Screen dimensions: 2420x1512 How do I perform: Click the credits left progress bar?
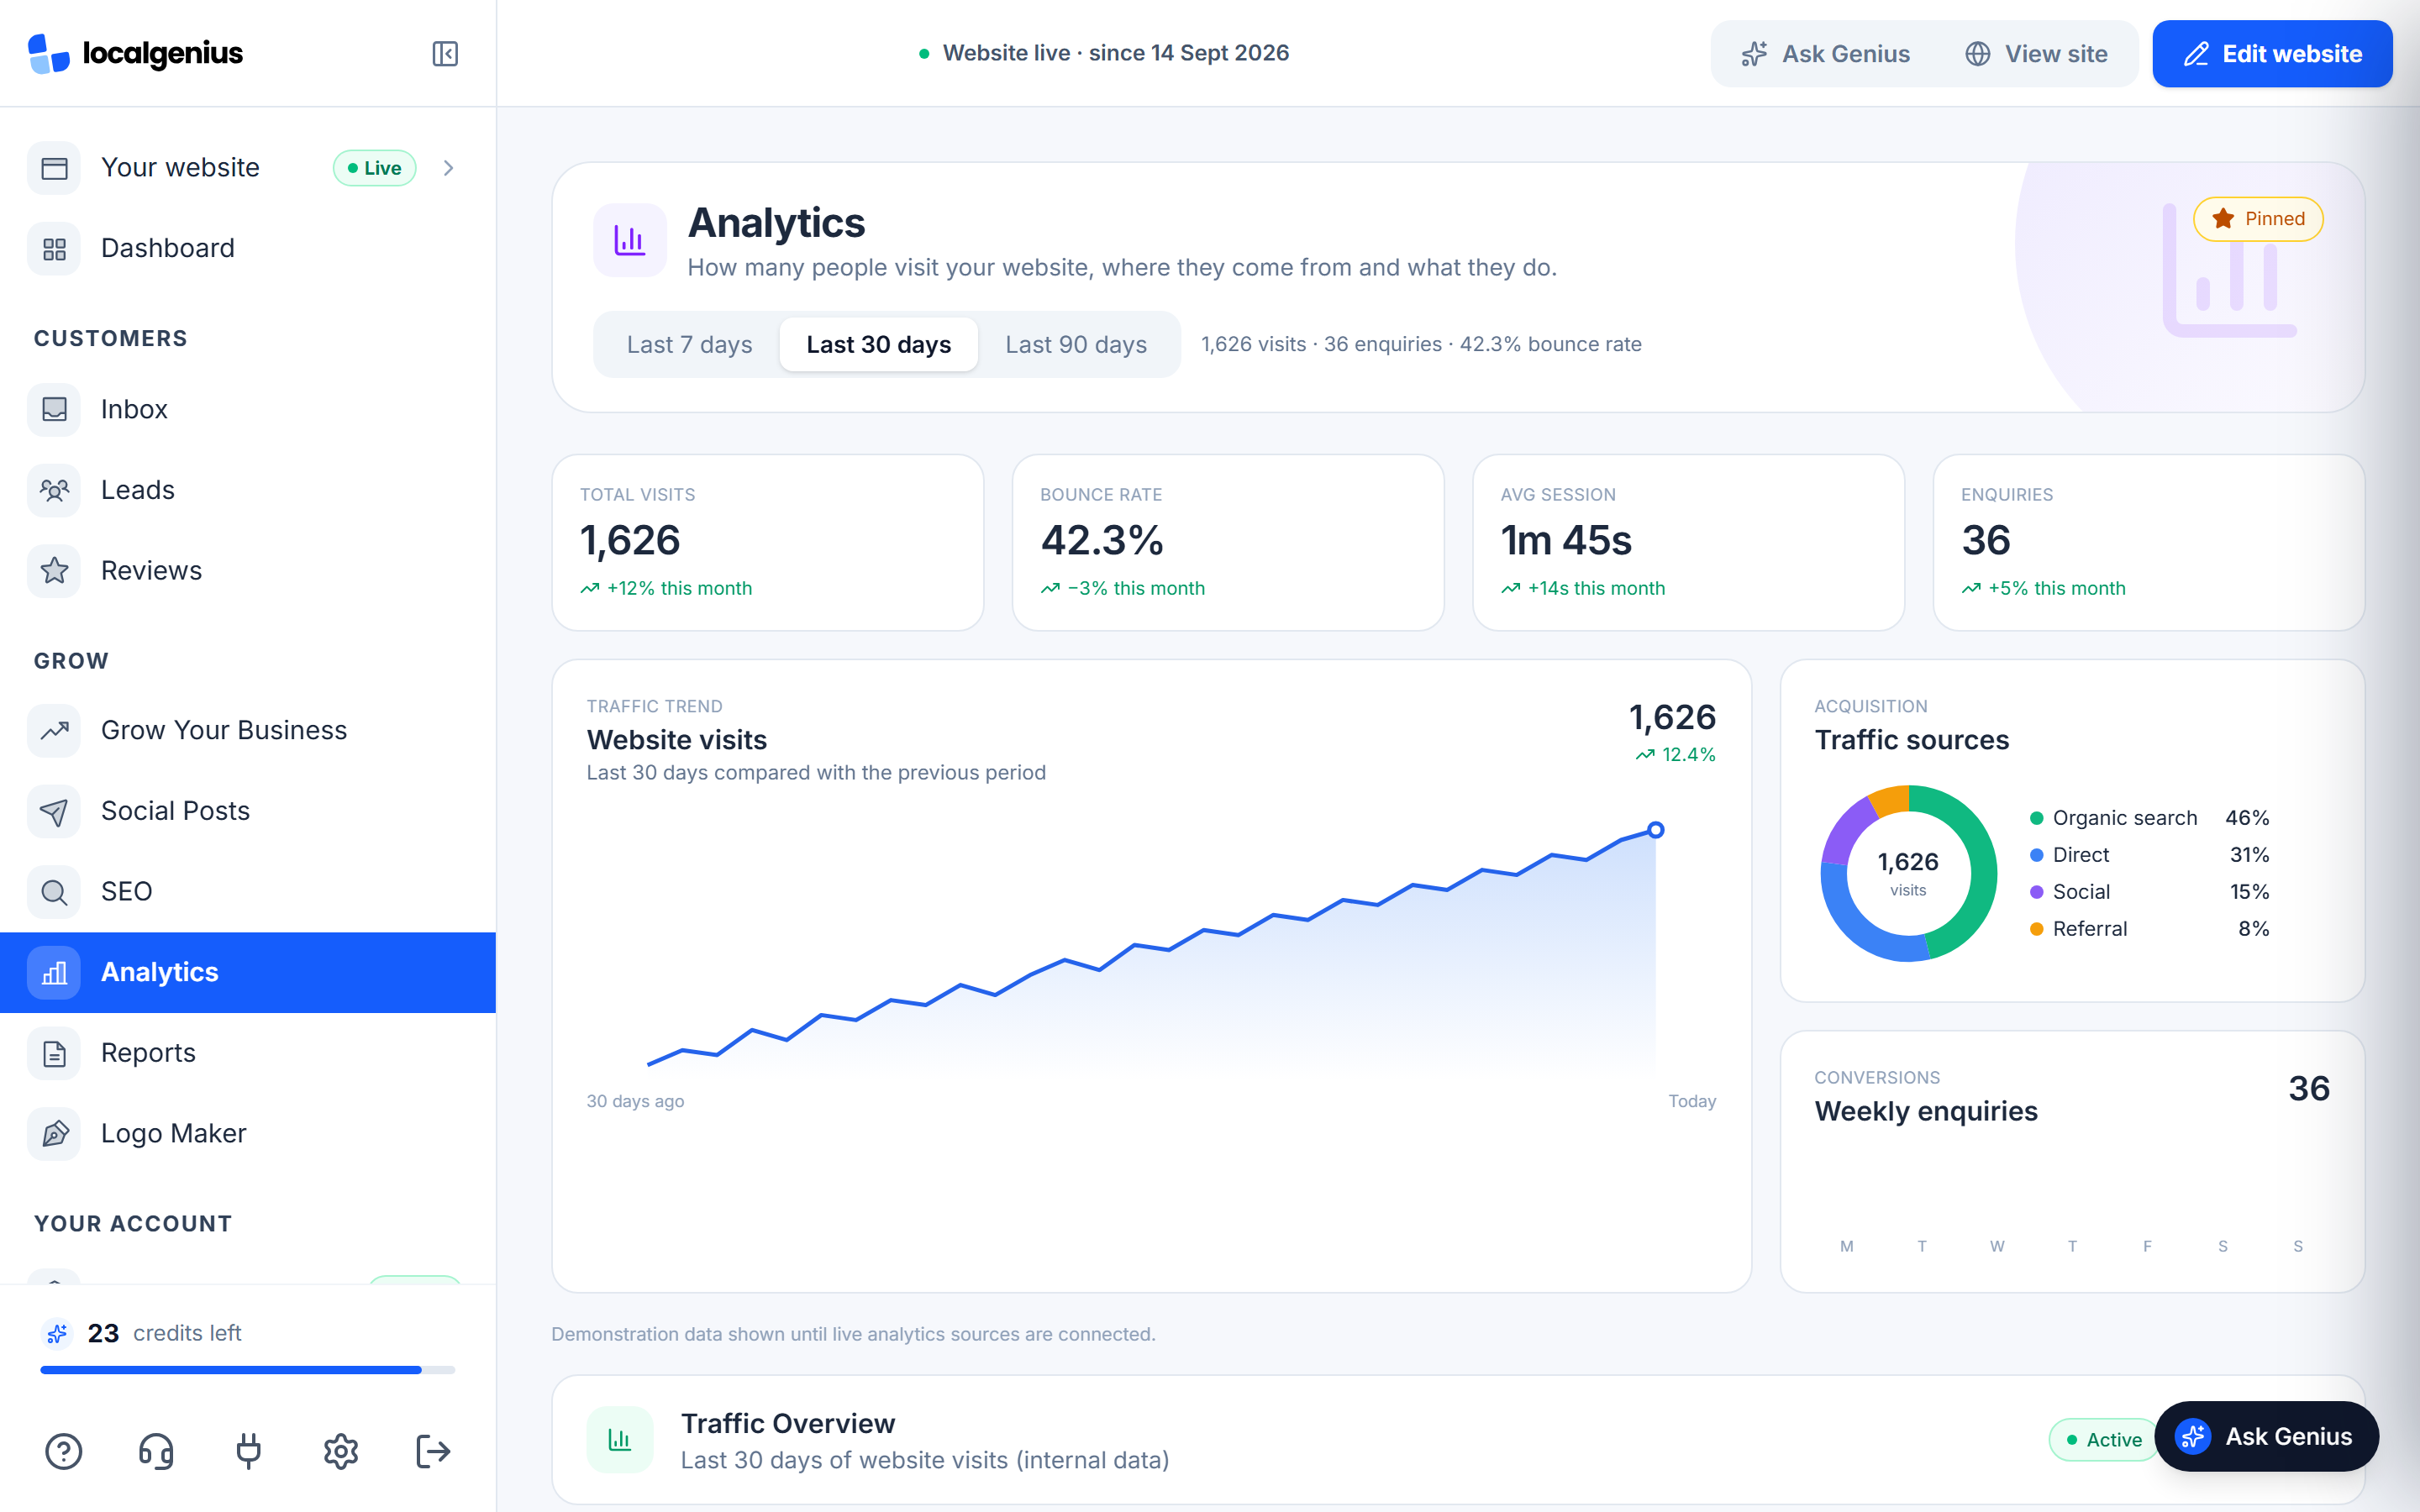click(248, 1370)
